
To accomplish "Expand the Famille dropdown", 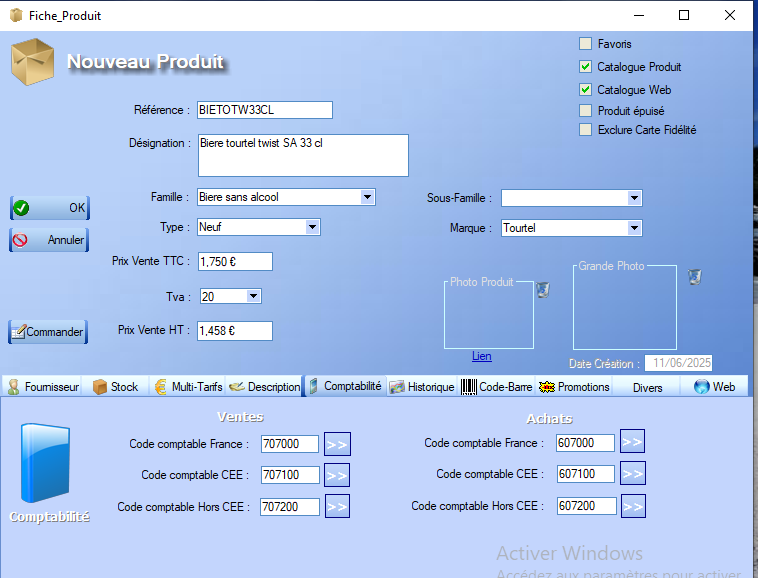I will pyautogui.click(x=367, y=197).
